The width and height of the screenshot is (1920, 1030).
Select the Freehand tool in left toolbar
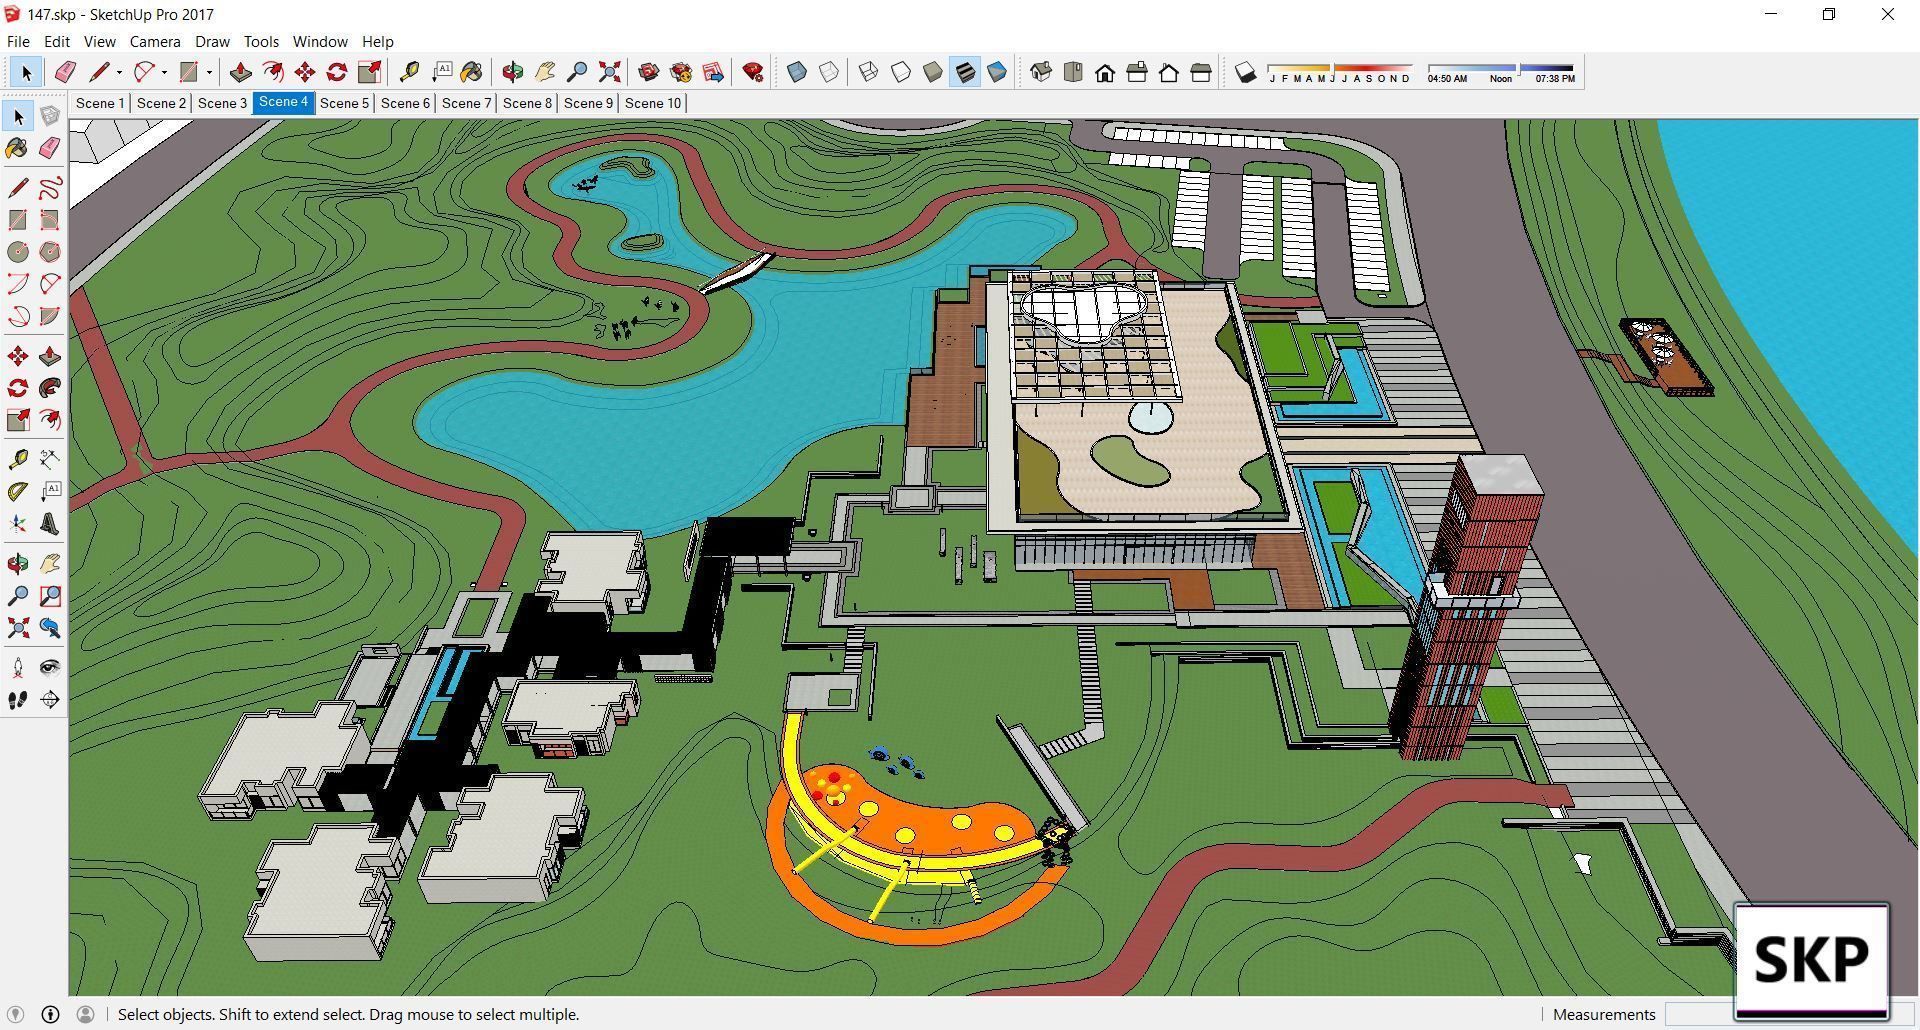click(50, 187)
